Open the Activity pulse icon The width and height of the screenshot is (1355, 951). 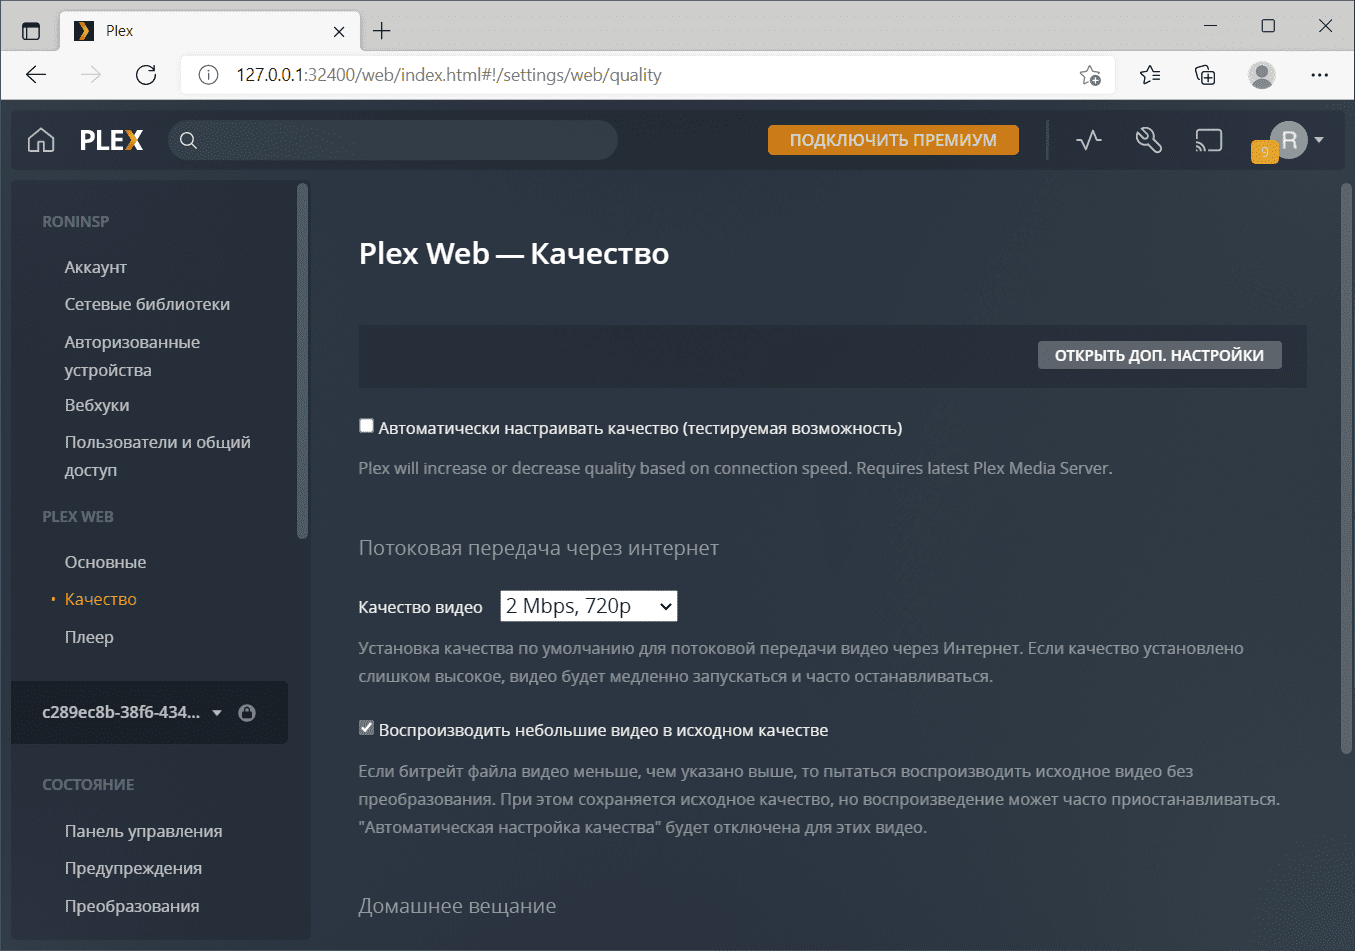[x=1089, y=140]
